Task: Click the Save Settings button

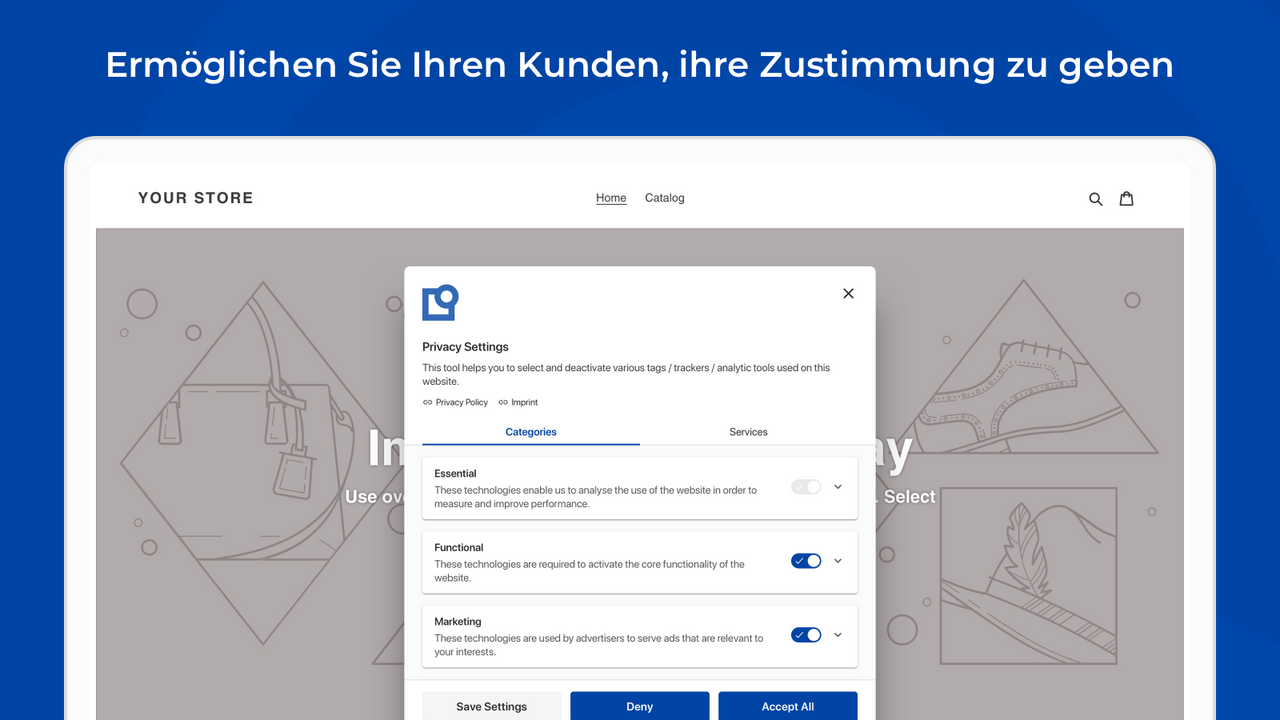Action: click(x=491, y=706)
